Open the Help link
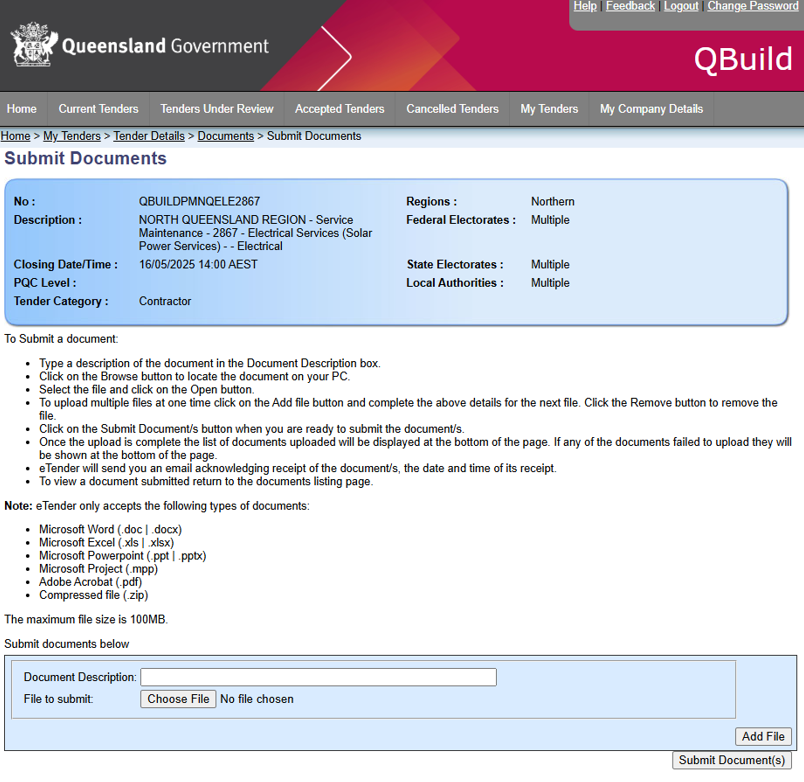 (x=585, y=6)
